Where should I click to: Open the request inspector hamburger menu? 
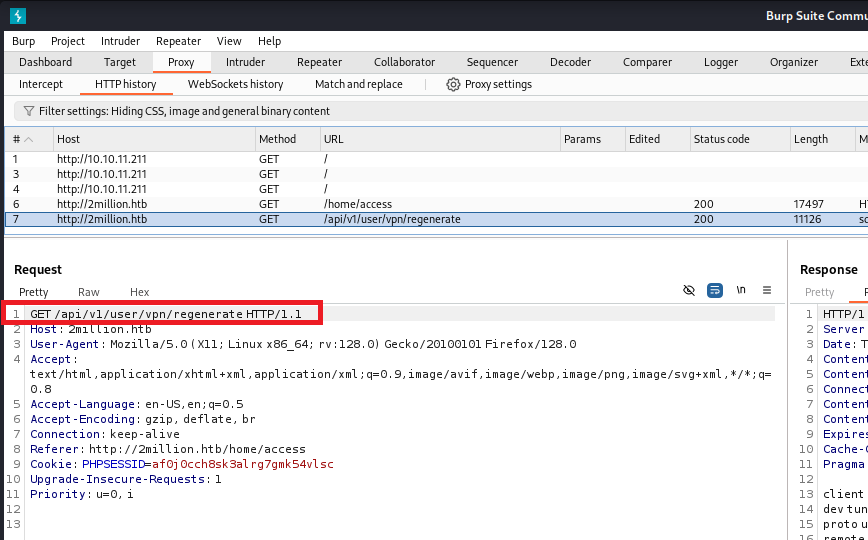point(767,290)
